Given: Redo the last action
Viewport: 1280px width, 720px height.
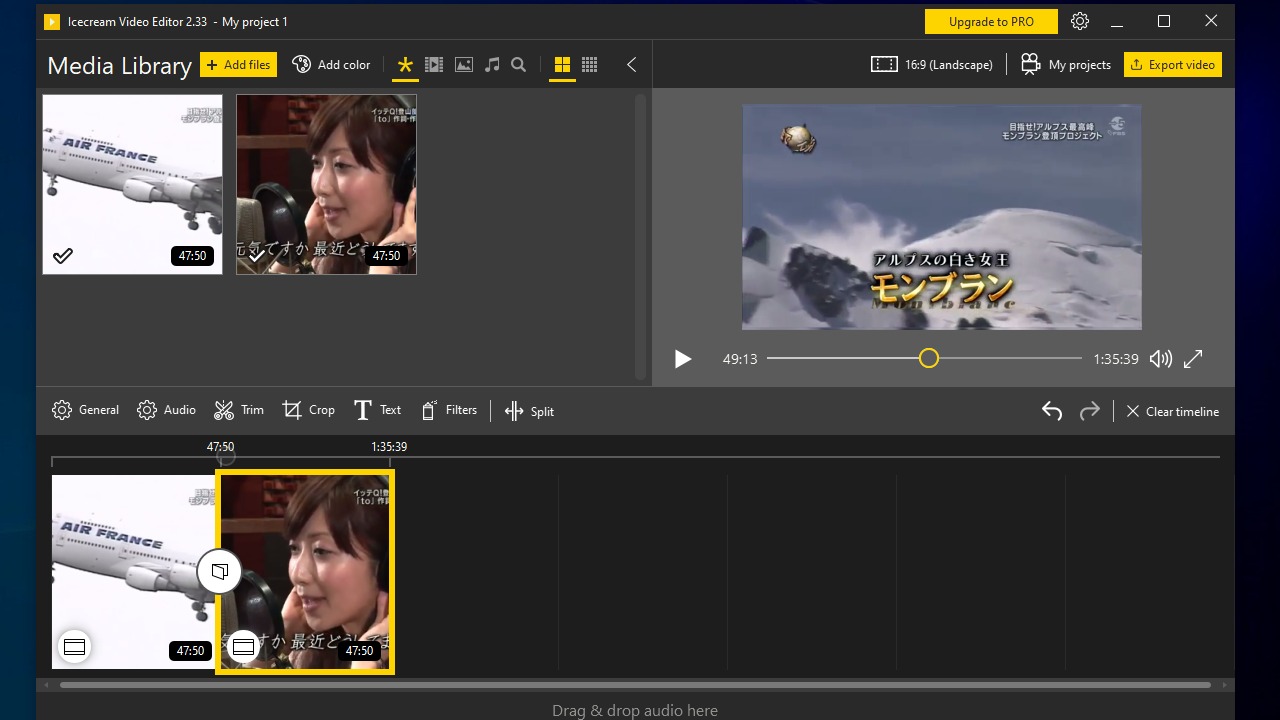Looking at the screenshot, I should click(x=1090, y=411).
